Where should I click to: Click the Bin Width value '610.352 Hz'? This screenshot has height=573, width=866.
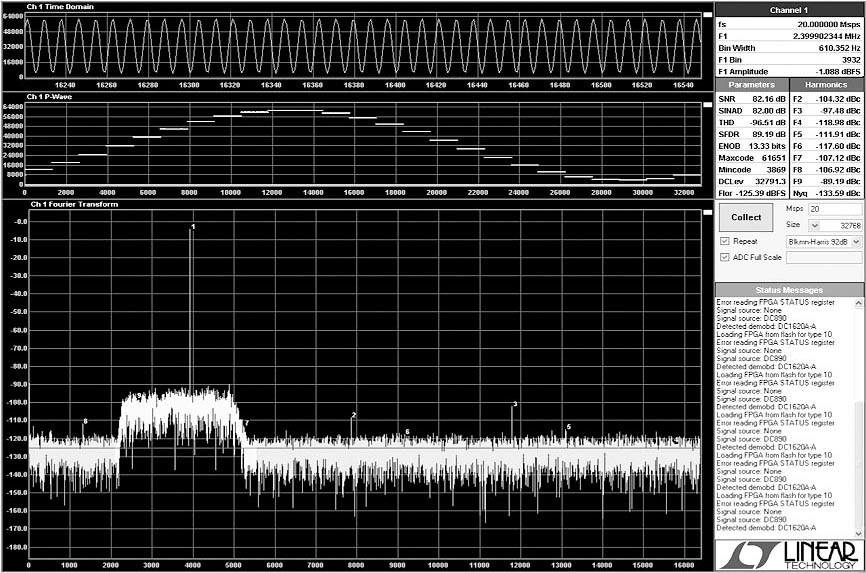(x=839, y=48)
